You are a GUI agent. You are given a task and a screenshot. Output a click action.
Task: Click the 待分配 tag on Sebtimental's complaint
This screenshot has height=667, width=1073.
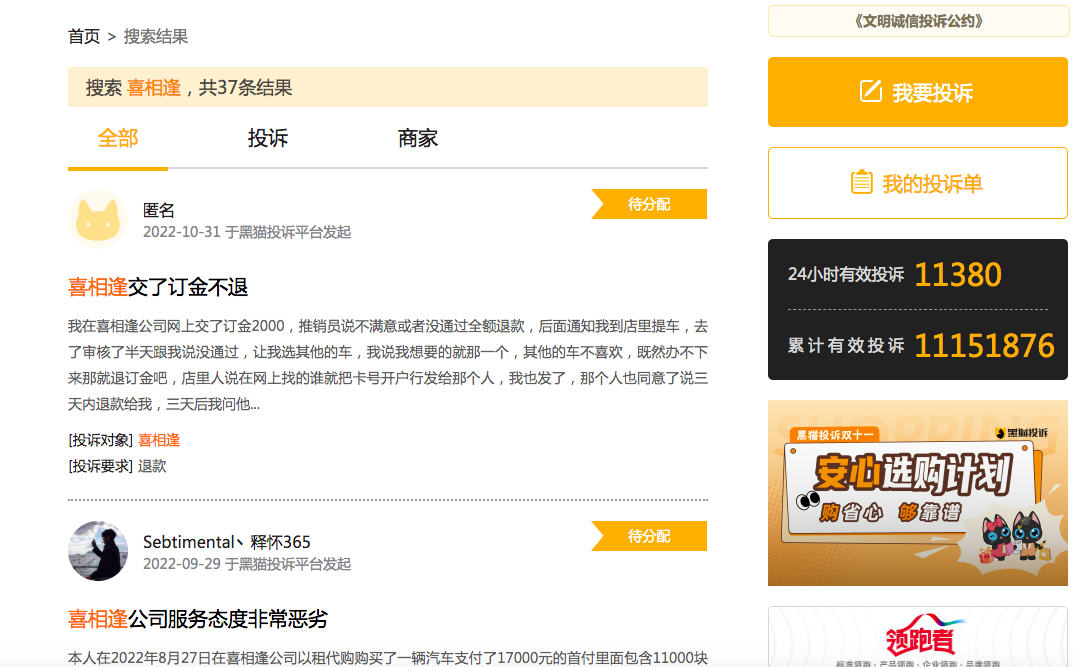(649, 536)
